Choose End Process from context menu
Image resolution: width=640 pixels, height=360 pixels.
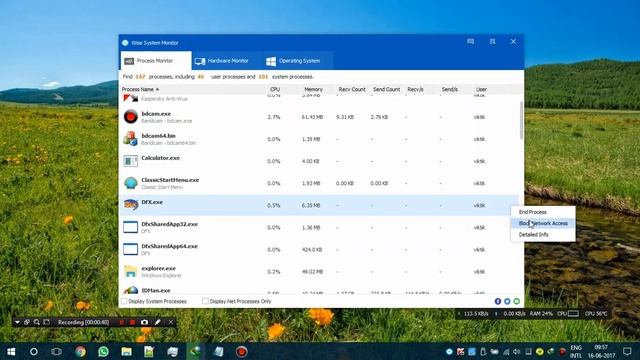(532, 212)
